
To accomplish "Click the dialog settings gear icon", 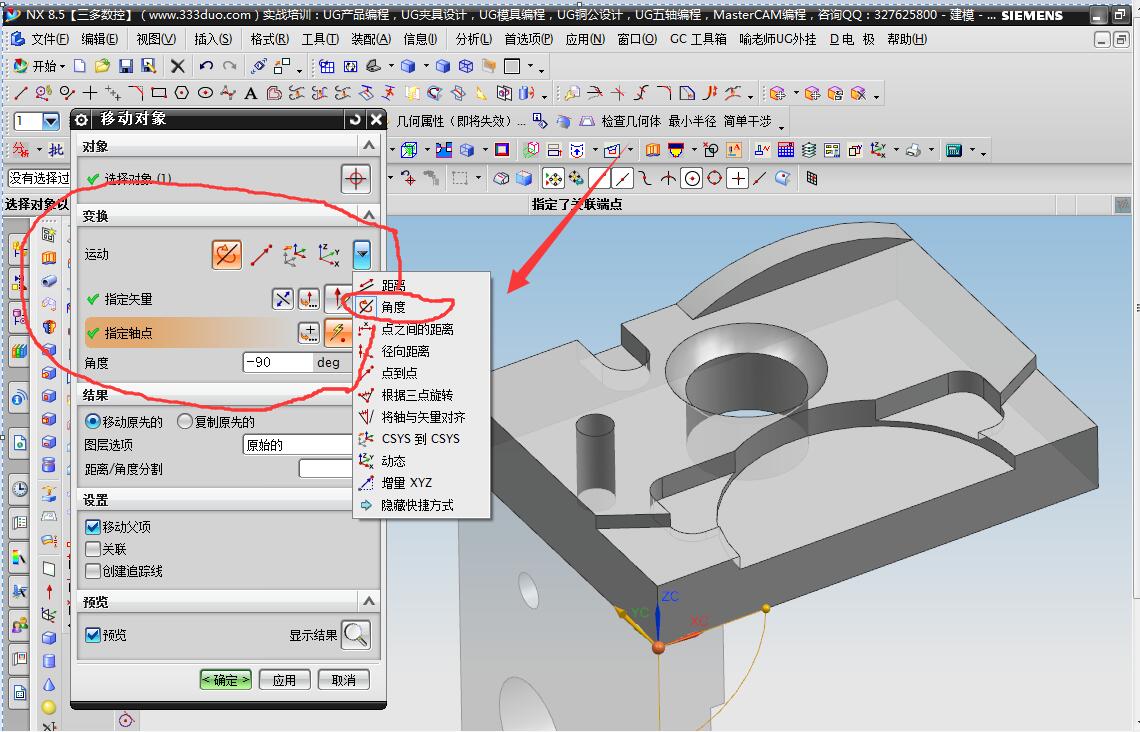I will [x=81, y=120].
